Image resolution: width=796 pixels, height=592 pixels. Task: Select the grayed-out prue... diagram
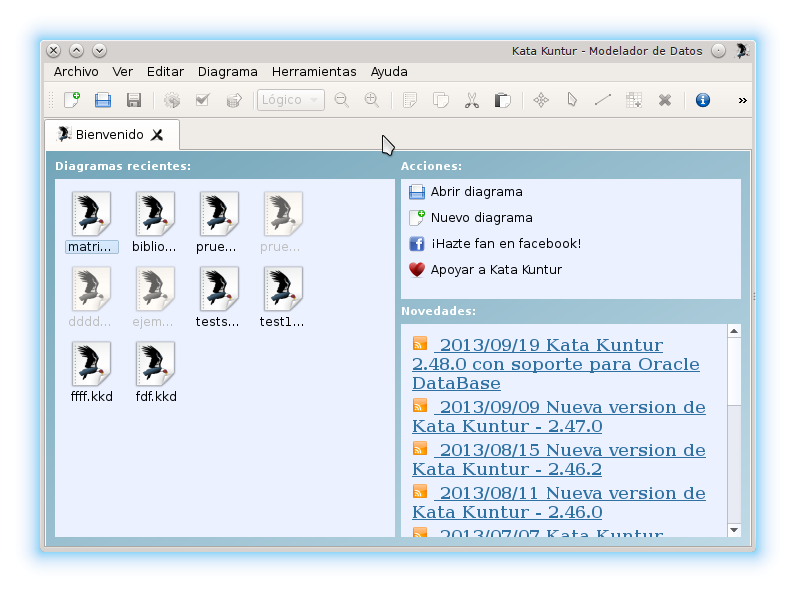tap(281, 222)
